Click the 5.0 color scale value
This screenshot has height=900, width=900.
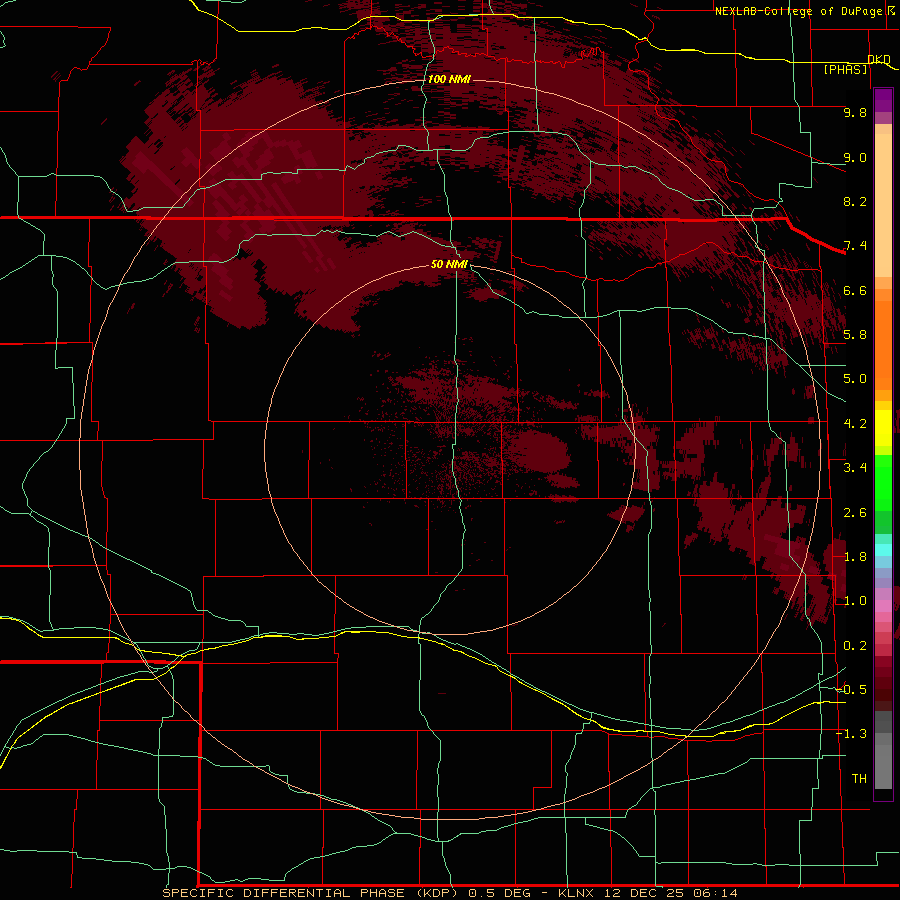coord(855,379)
